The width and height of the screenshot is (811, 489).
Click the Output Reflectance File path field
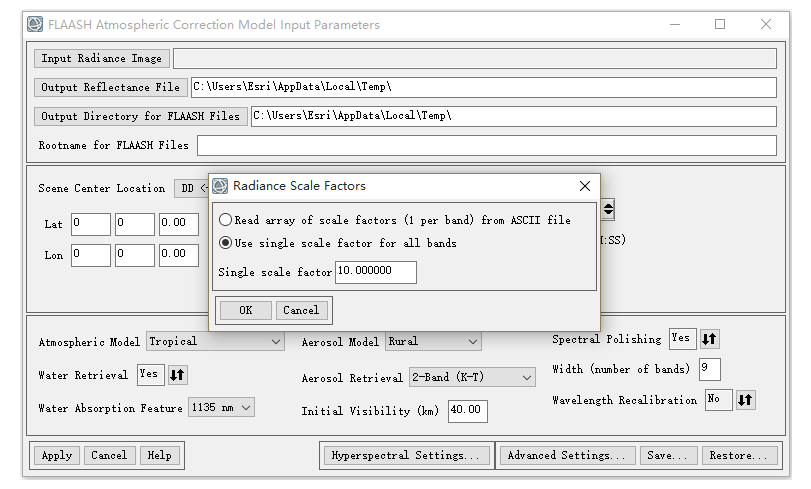coord(484,87)
